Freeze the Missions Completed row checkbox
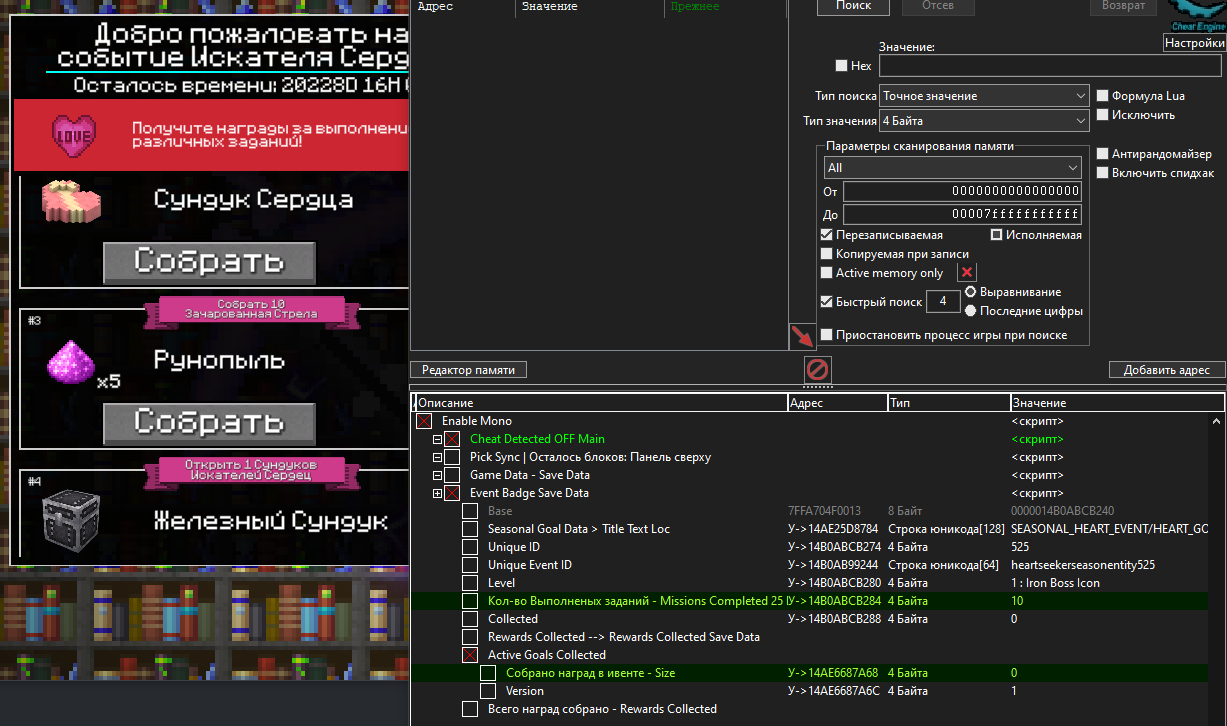The height and width of the screenshot is (726, 1227). point(470,601)
